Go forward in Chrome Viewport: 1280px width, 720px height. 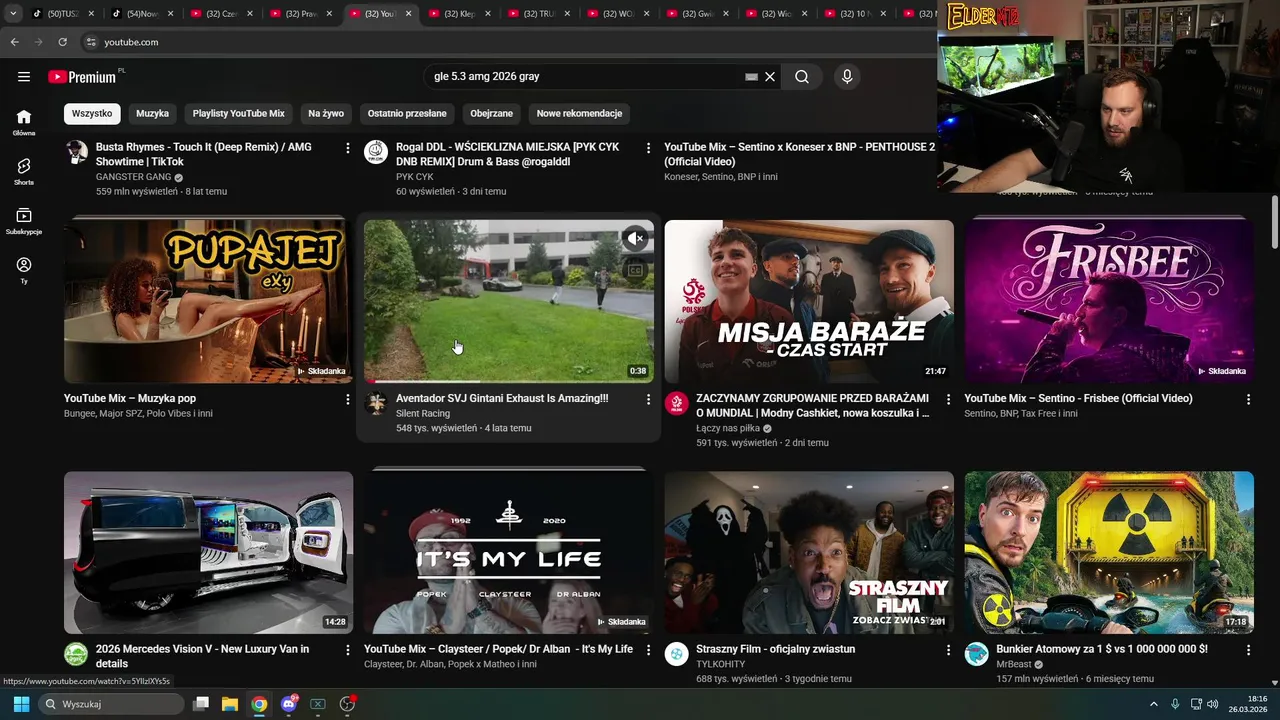(x=38, y=42)
